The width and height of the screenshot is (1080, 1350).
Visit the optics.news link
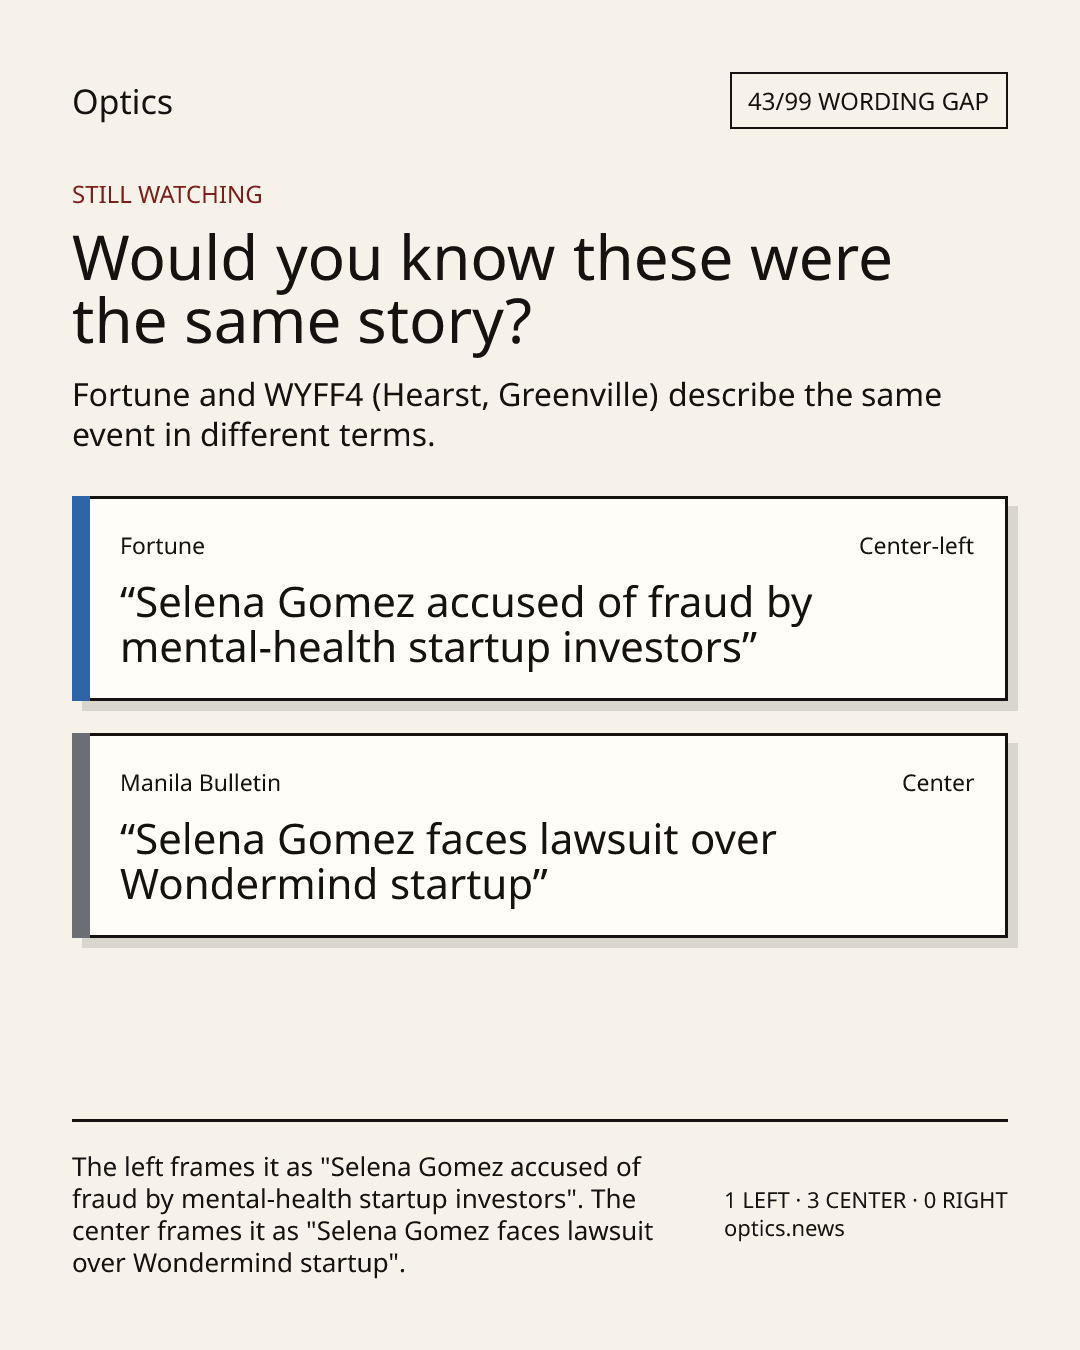tap(784, 1229)
